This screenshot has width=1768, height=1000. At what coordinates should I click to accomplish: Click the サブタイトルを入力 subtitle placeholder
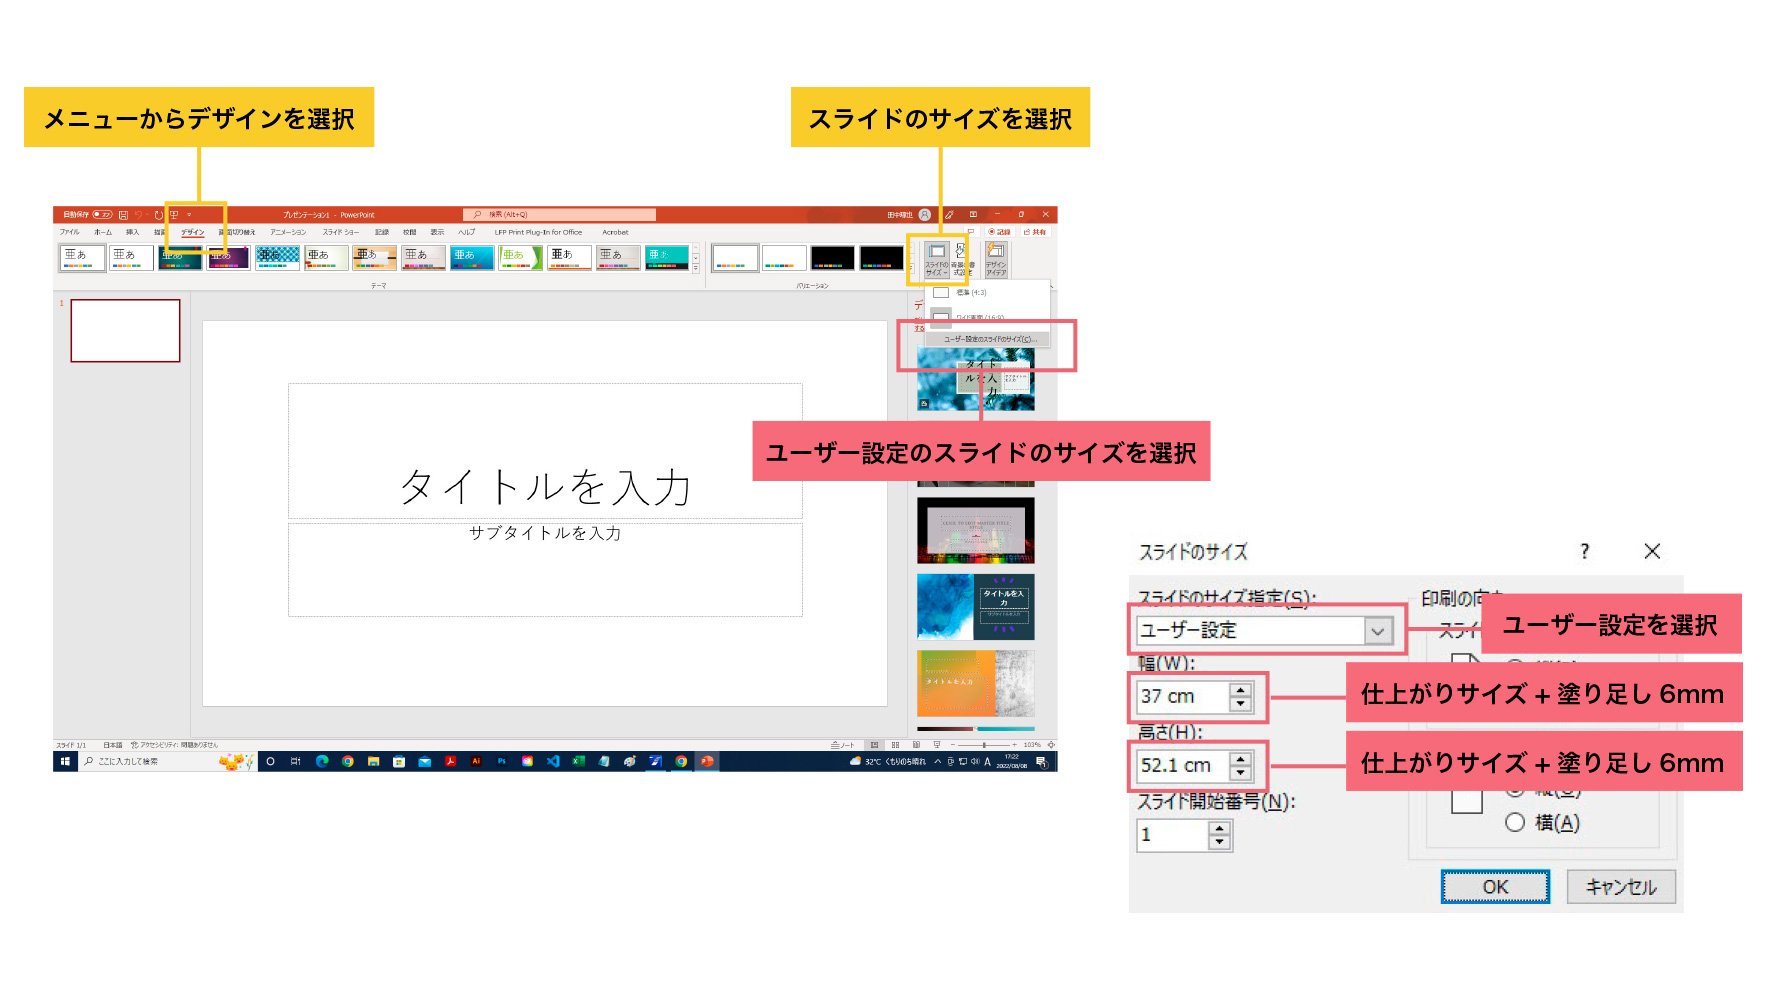click(545, 570)
